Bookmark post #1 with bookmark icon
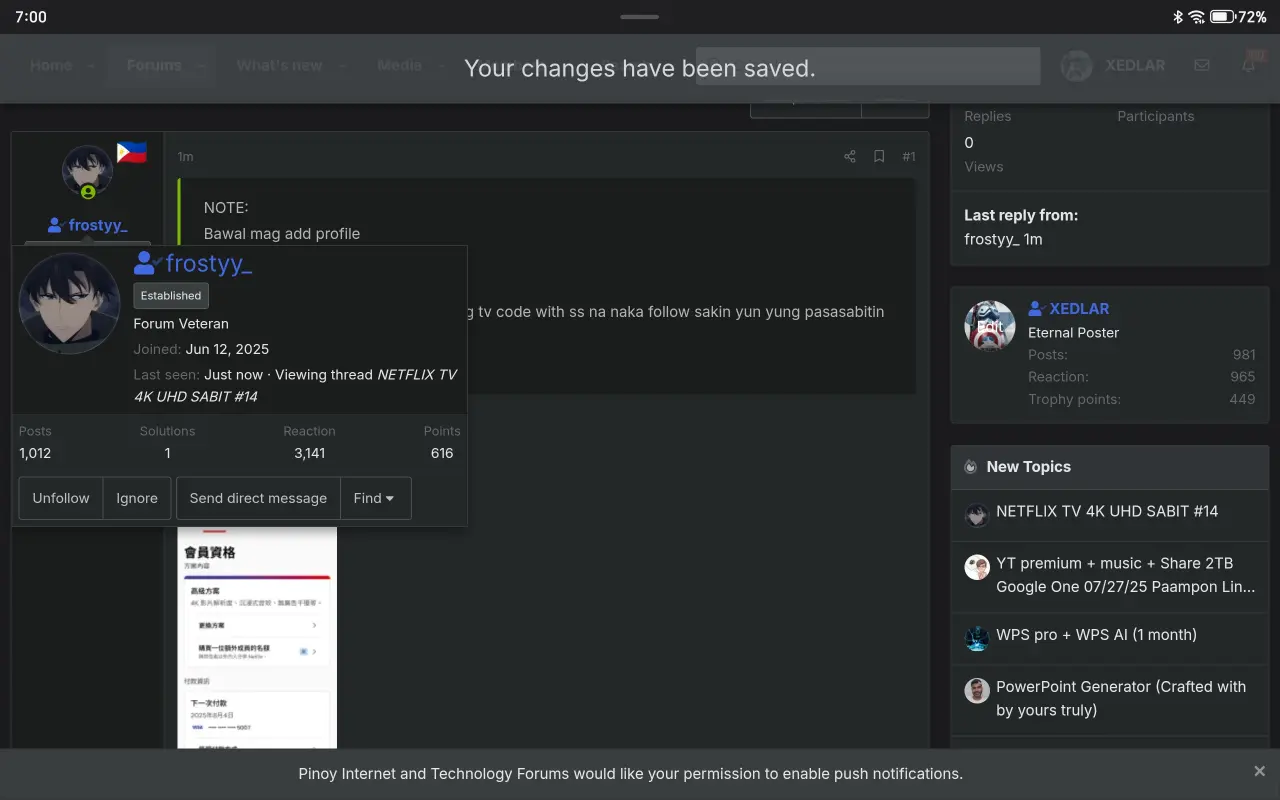This screenshot has height=800, width=1280. coord(879,157)
